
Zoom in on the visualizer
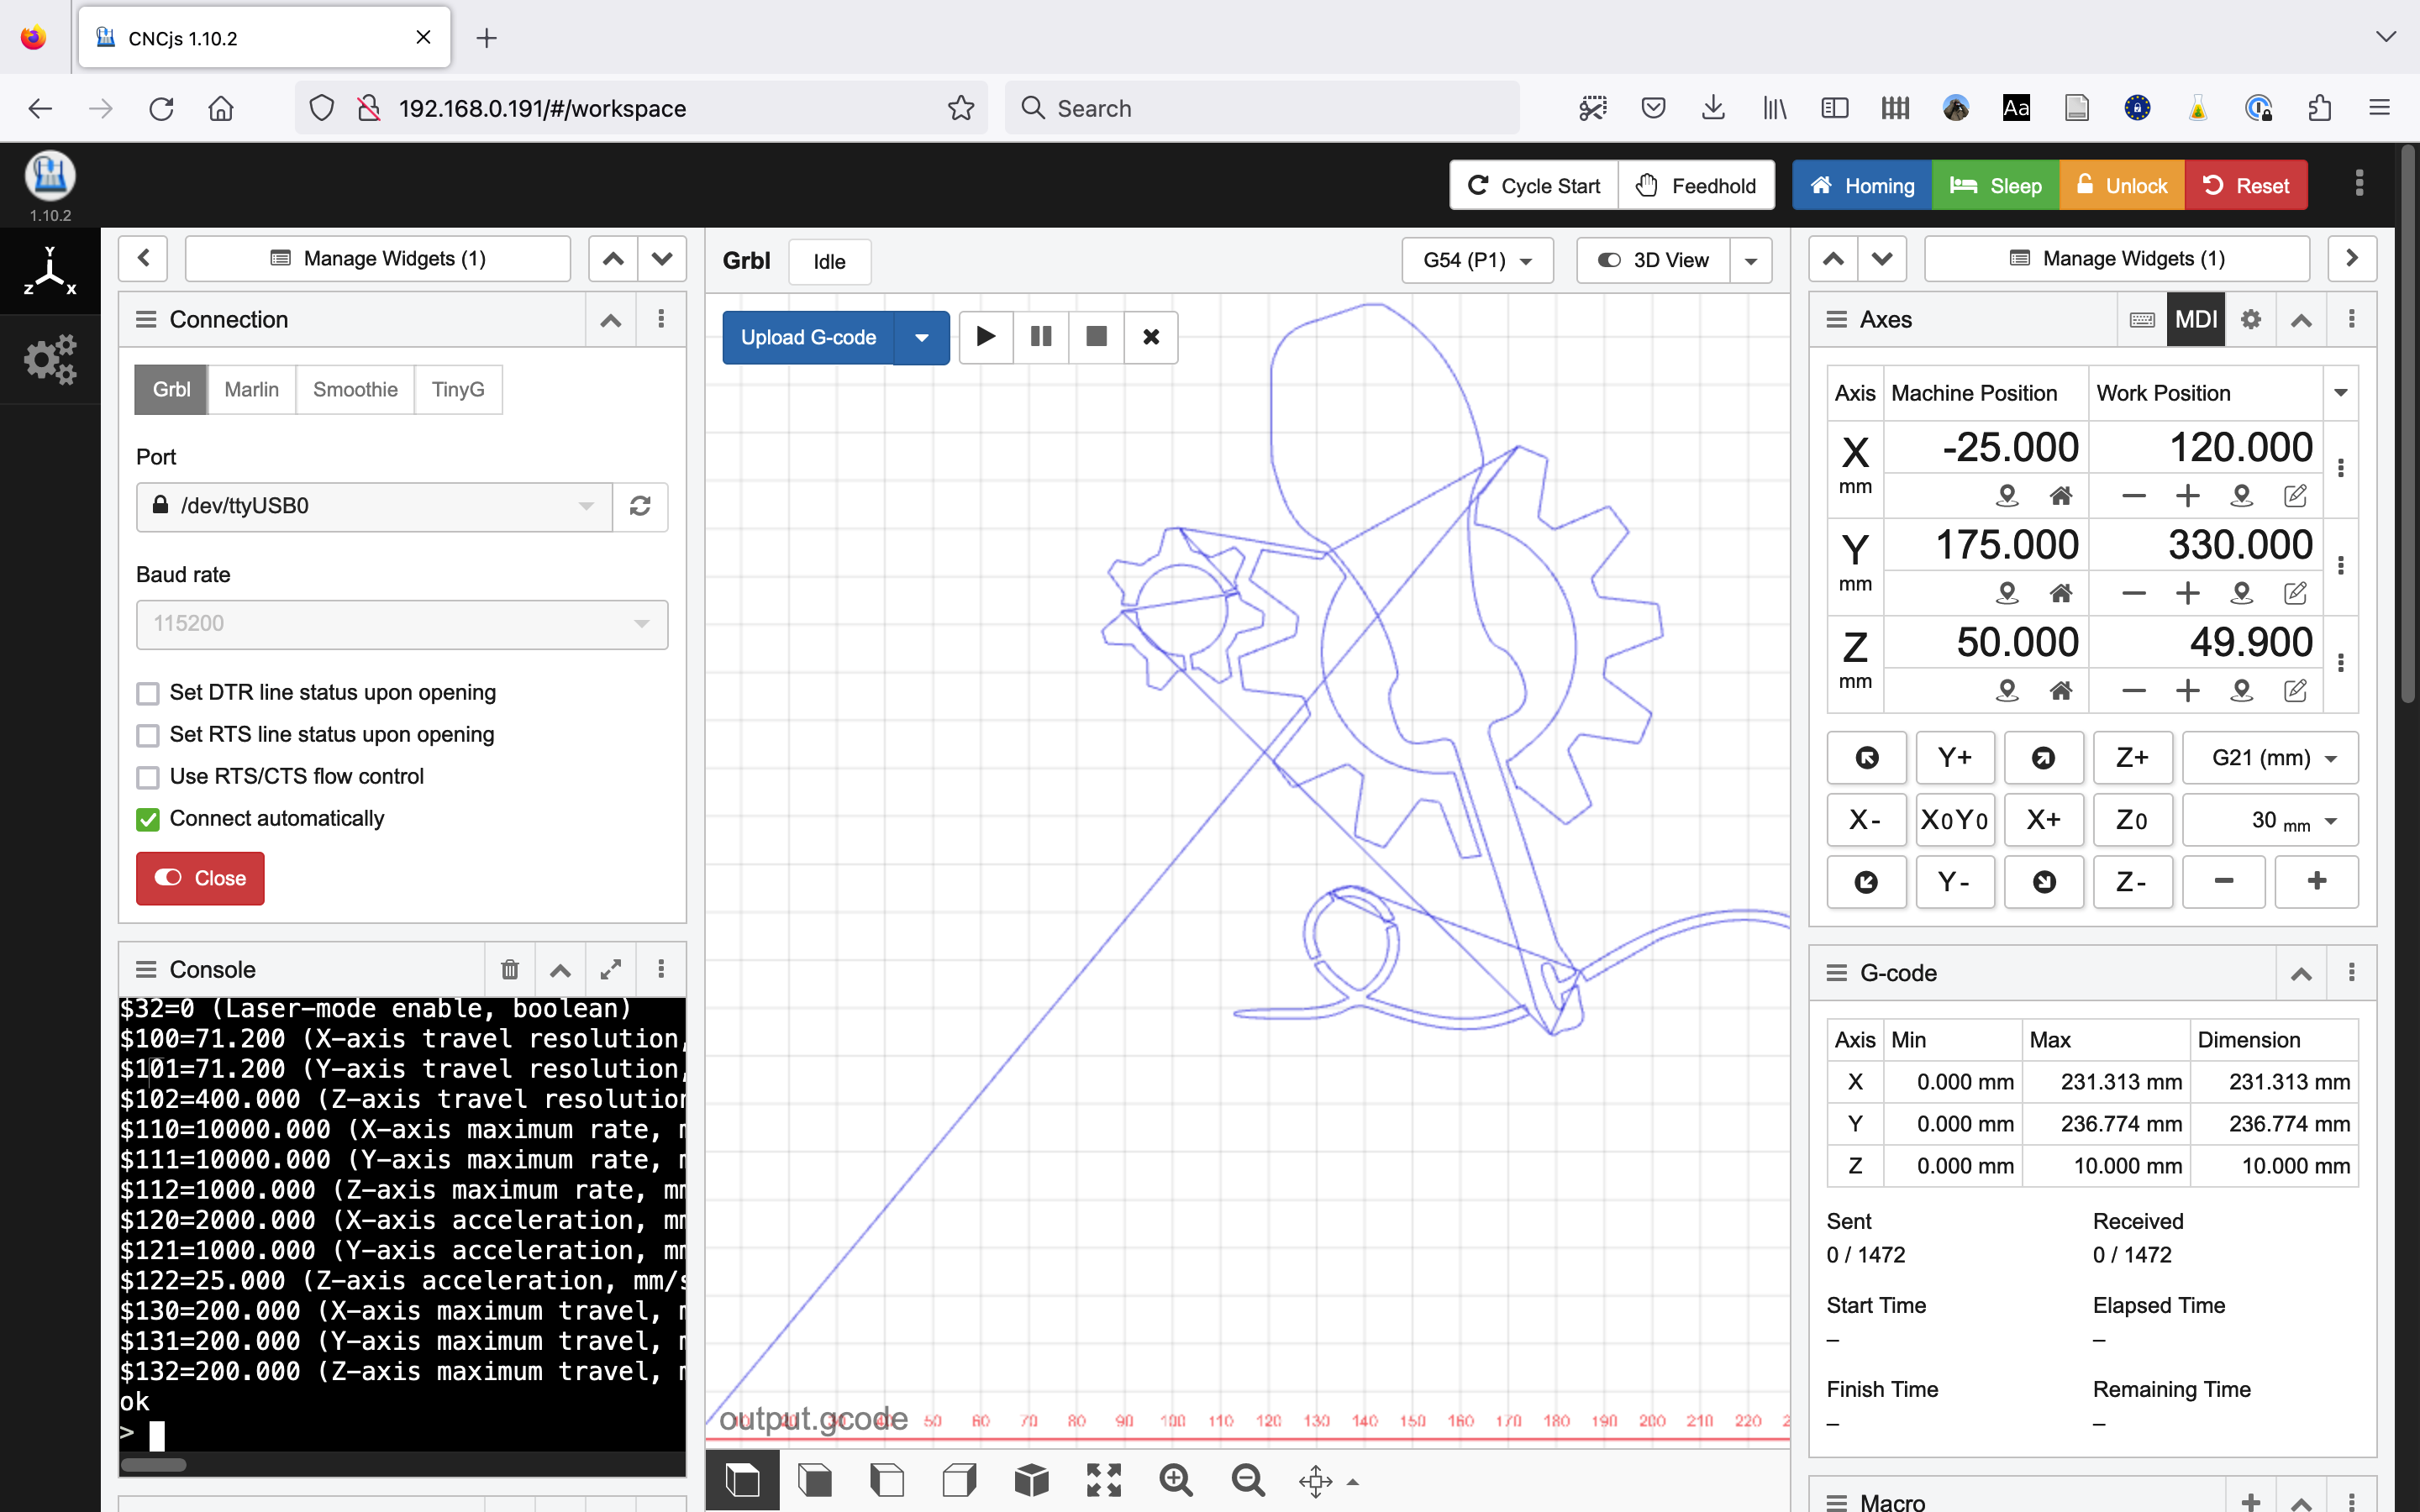click(x=1176, y=1480)
